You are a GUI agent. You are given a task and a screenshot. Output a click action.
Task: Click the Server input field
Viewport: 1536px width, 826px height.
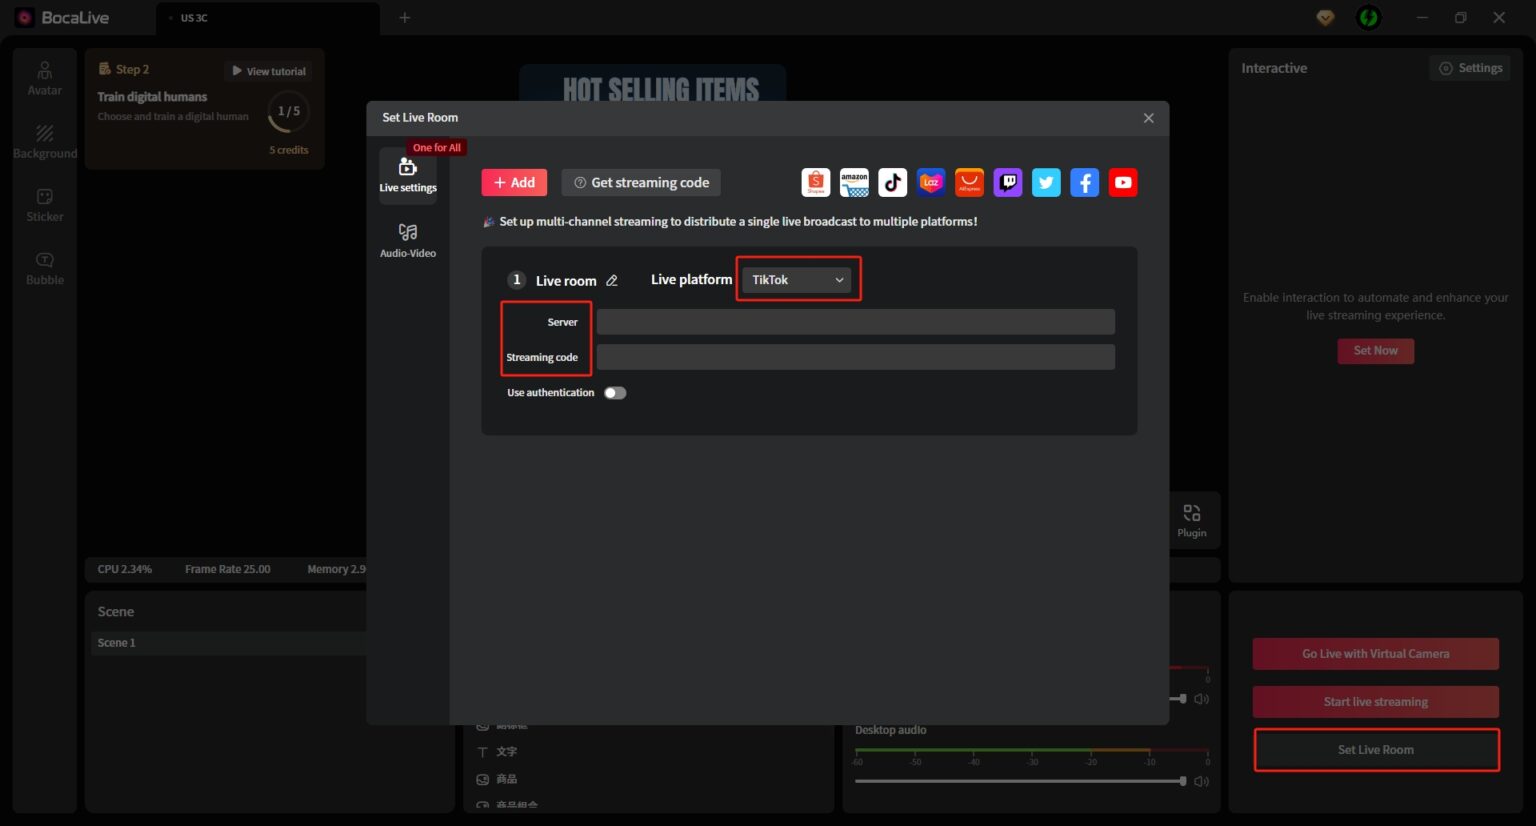coord(855,322)
